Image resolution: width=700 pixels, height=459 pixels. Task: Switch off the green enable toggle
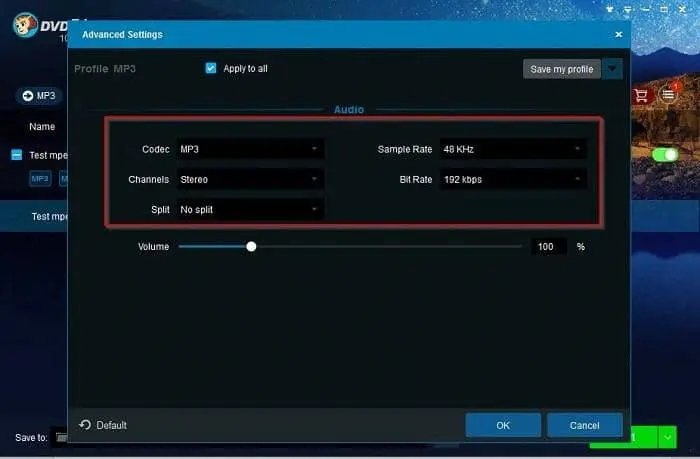(664, 155)
